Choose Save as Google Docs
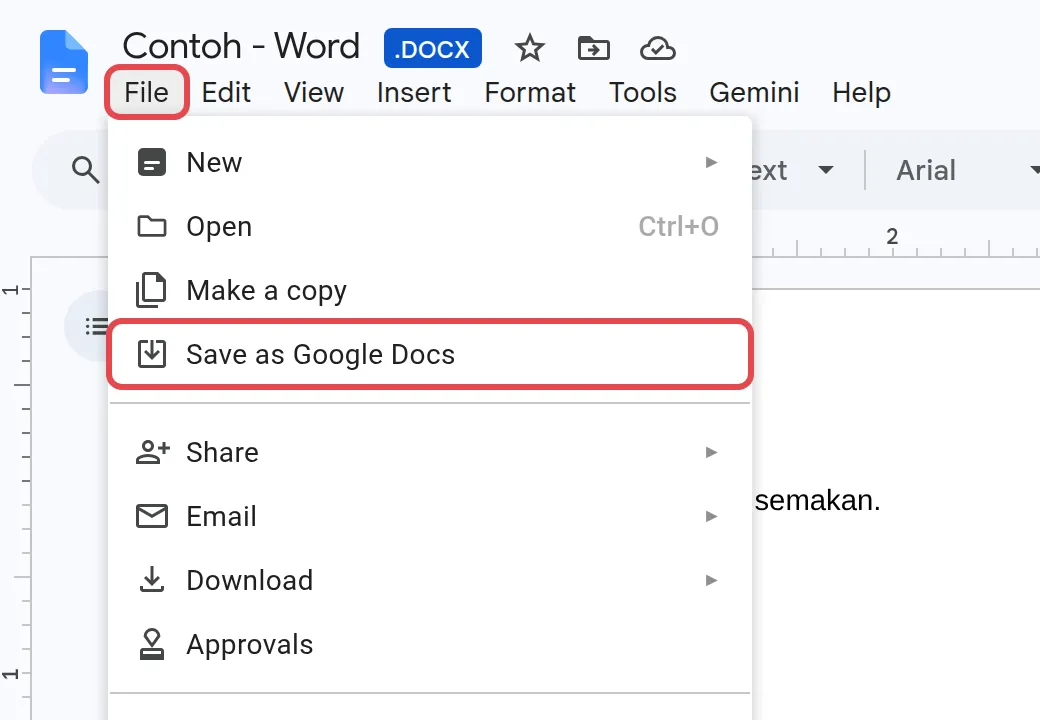This screenshot has width=1040, height=720. coord(430,354)
